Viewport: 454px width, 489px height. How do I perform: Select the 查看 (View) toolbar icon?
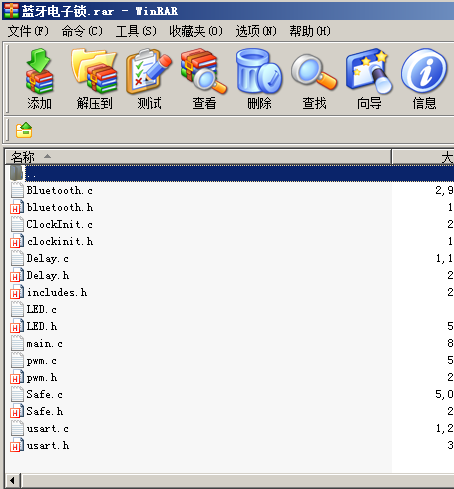(204, 79)
